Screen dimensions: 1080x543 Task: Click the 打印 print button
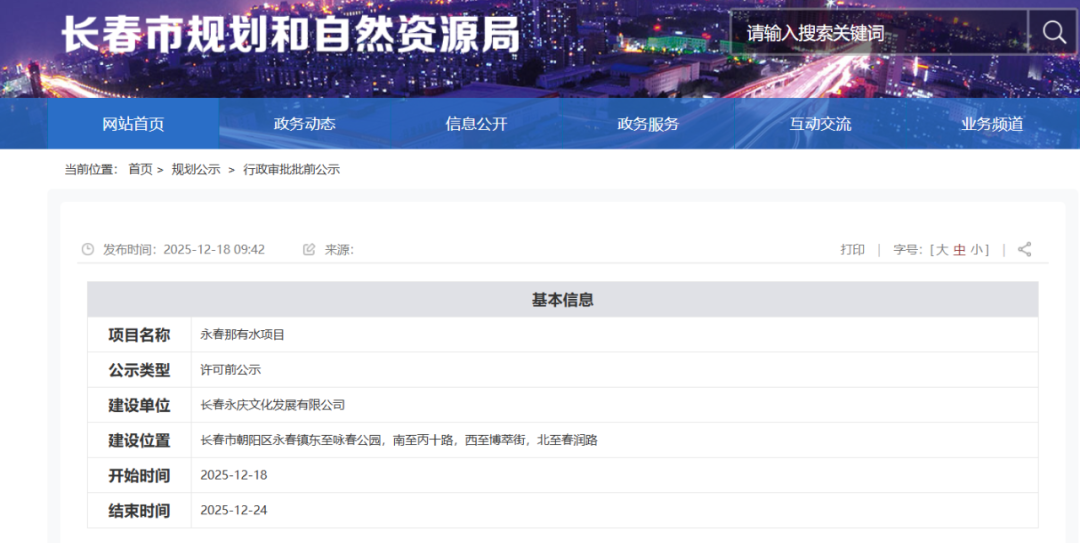(852, 249)
